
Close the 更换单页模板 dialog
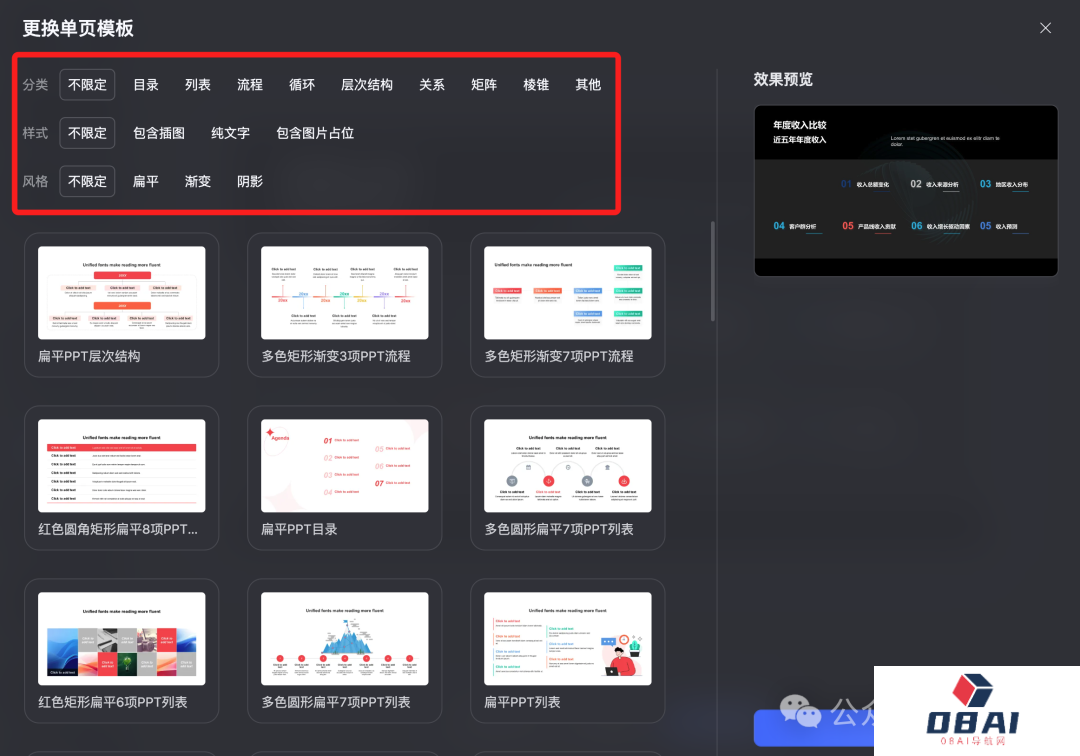[x=1045, y=28]
